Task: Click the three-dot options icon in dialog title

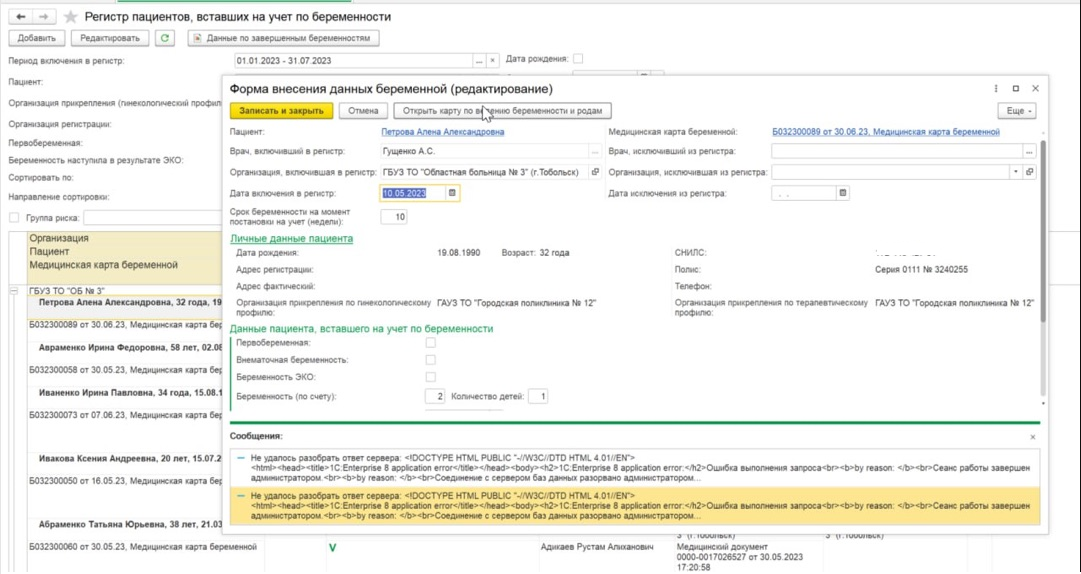Action: pyautogui.click(x=996, y=89)
